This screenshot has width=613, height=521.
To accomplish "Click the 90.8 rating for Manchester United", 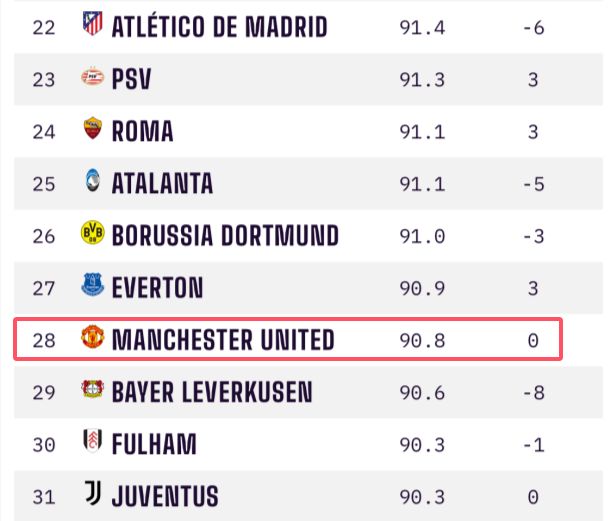I will (422, 340).
